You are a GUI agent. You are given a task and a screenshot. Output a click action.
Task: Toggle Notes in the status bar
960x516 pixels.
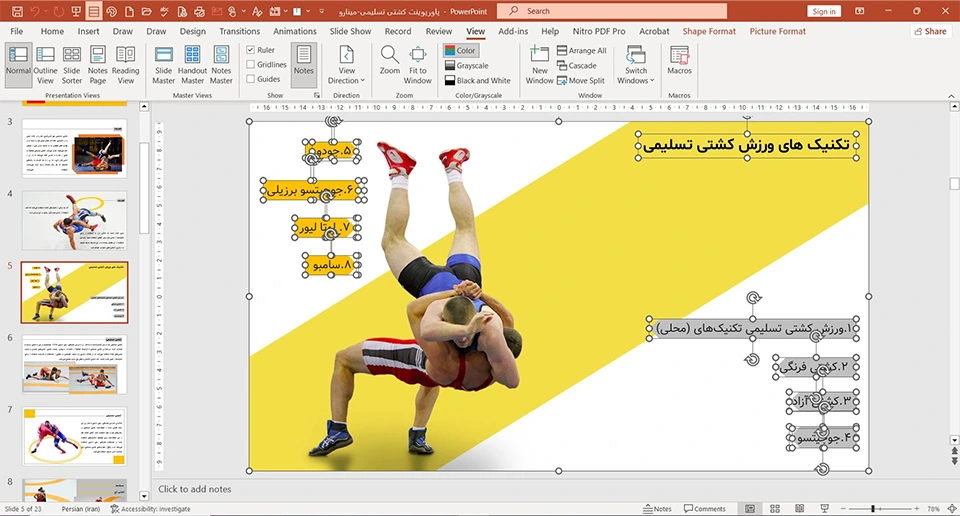pos(657,509)
